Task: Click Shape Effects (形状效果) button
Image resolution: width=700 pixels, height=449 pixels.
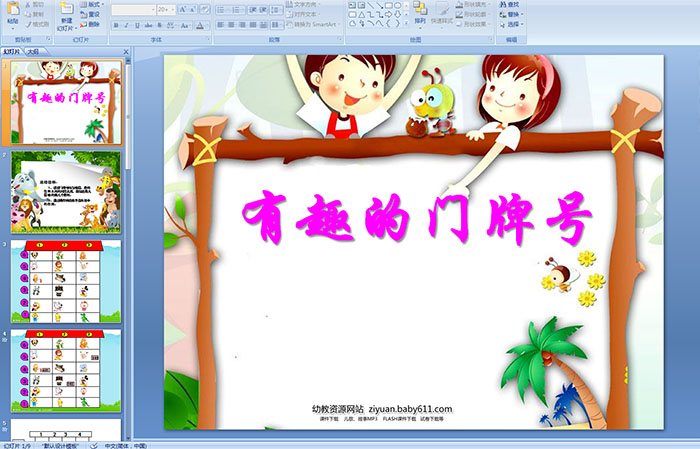Action: (x=474, y=24)
